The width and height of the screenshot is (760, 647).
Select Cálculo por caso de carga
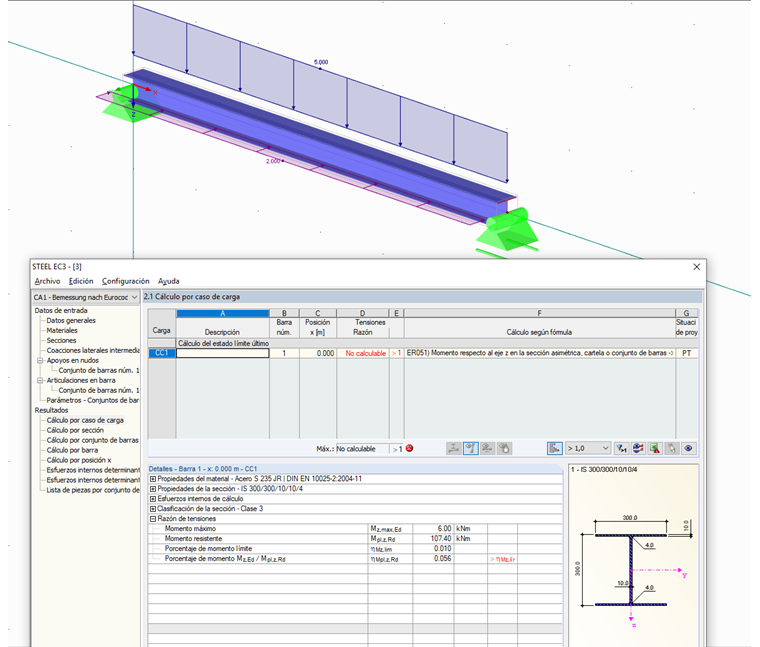pyautogui.click(x=85, y=420)
